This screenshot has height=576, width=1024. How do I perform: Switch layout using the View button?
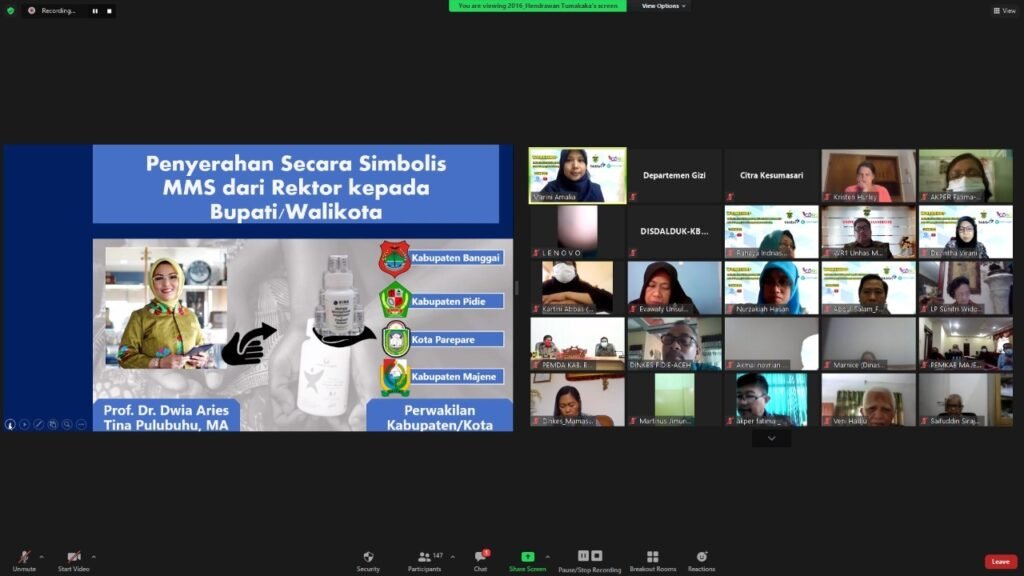click(1004, 11)
